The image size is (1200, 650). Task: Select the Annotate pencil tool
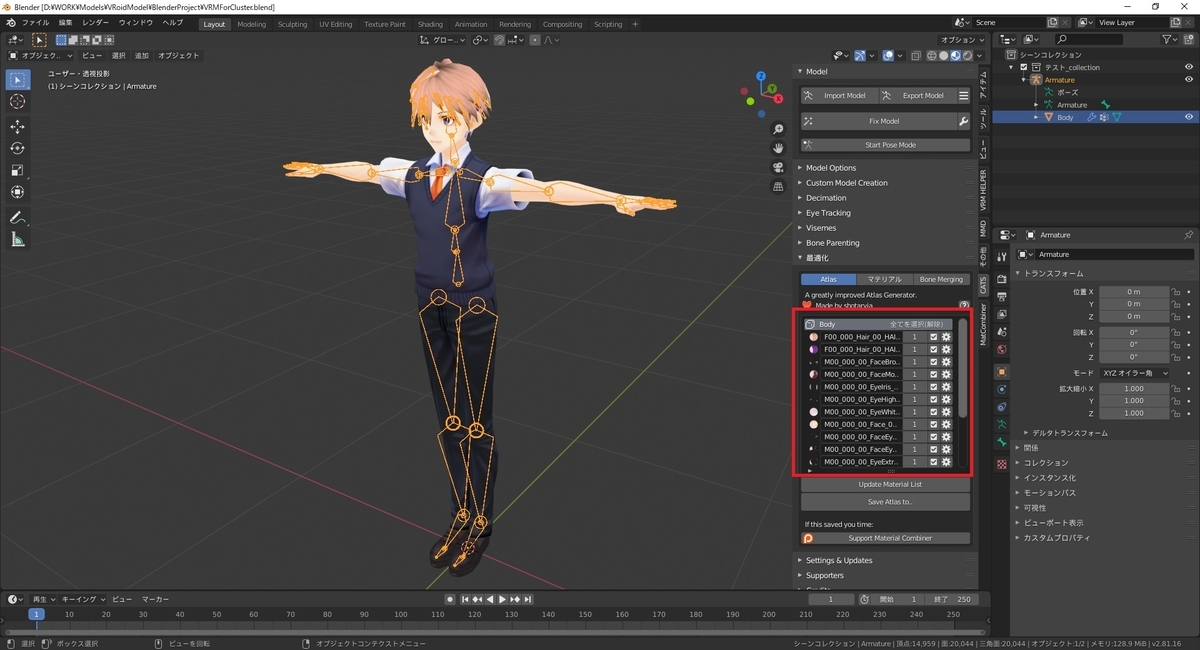18,217
